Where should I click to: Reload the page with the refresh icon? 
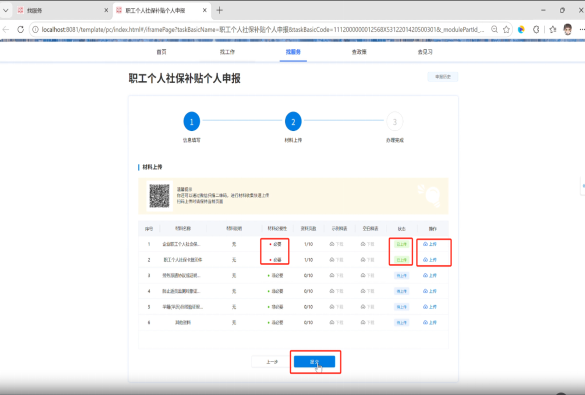point(21,29)
